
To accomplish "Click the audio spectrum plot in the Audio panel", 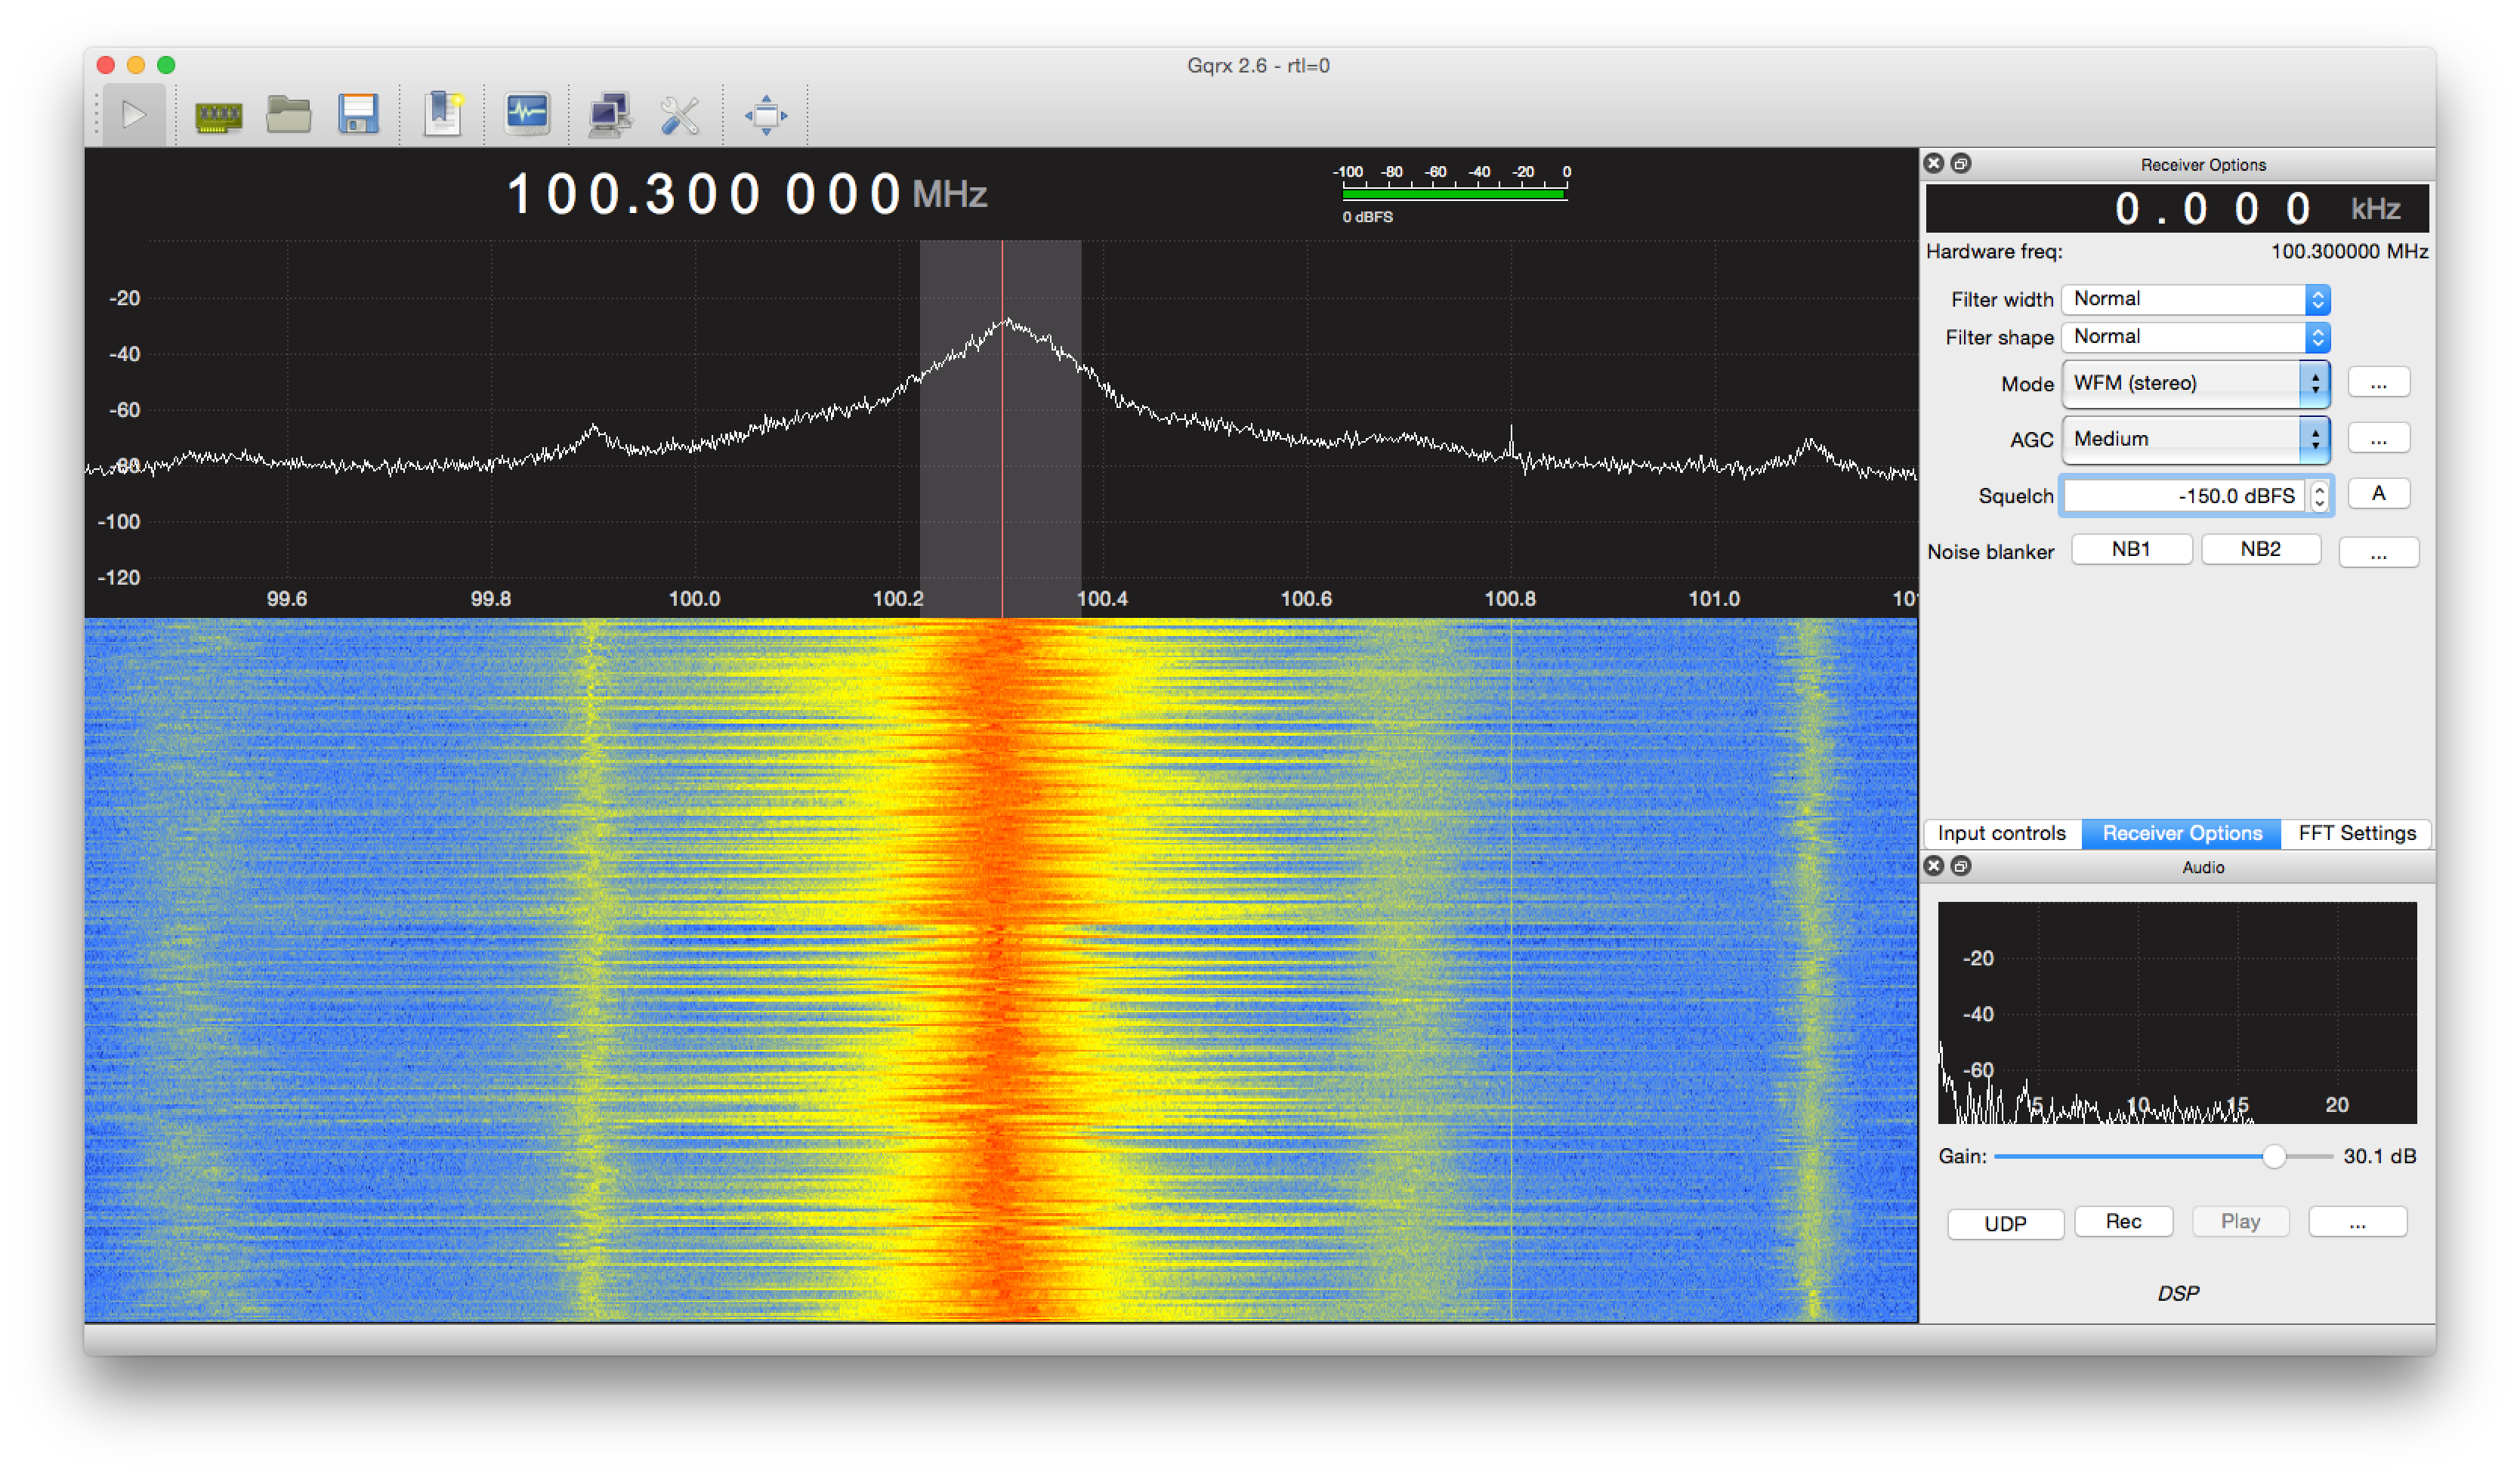I will [2177, 1013].
